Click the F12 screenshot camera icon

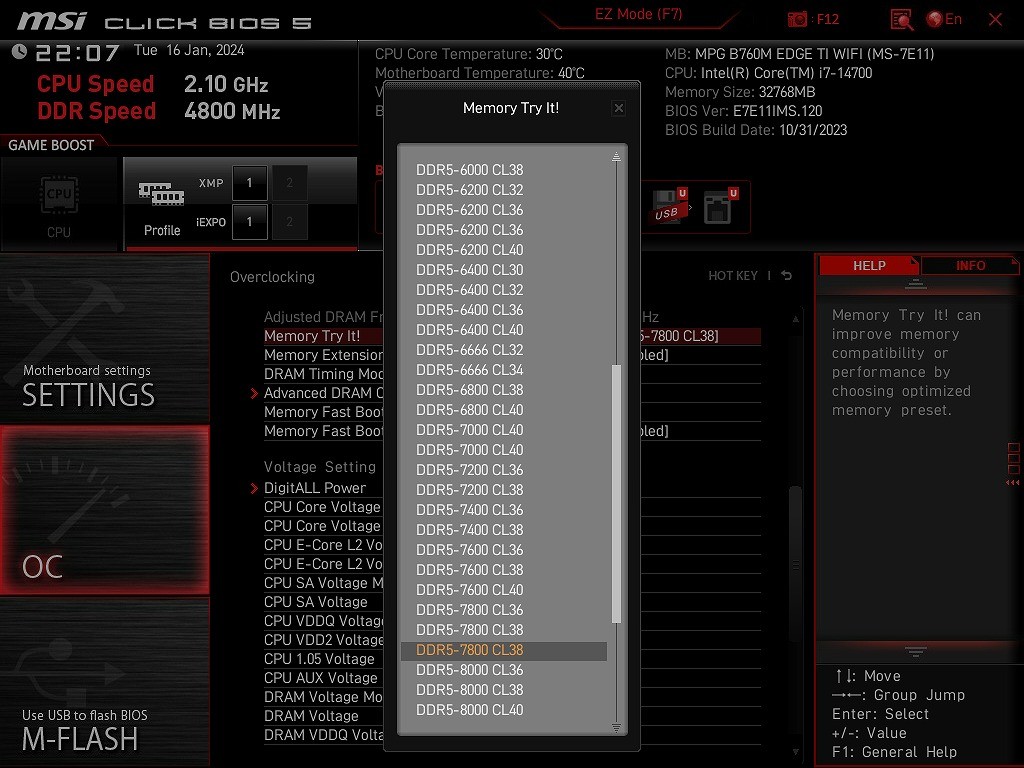[x=797, y=20]
